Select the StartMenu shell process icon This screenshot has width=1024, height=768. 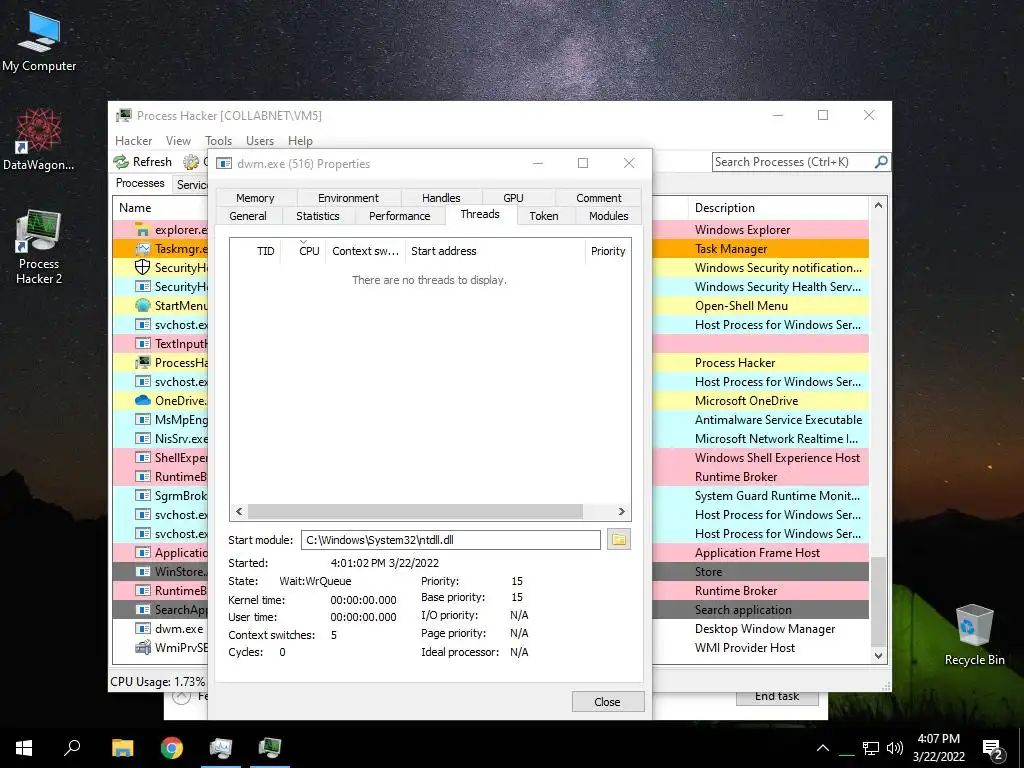point(142,305)
